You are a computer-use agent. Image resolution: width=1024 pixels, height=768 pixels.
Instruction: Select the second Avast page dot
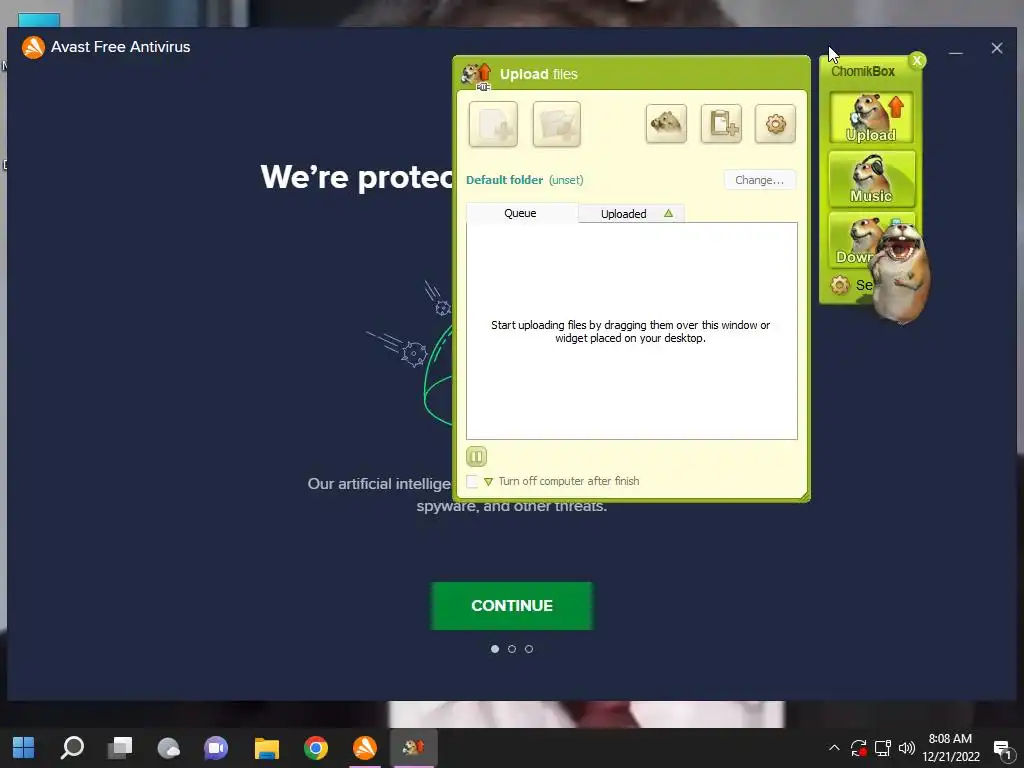512,649
